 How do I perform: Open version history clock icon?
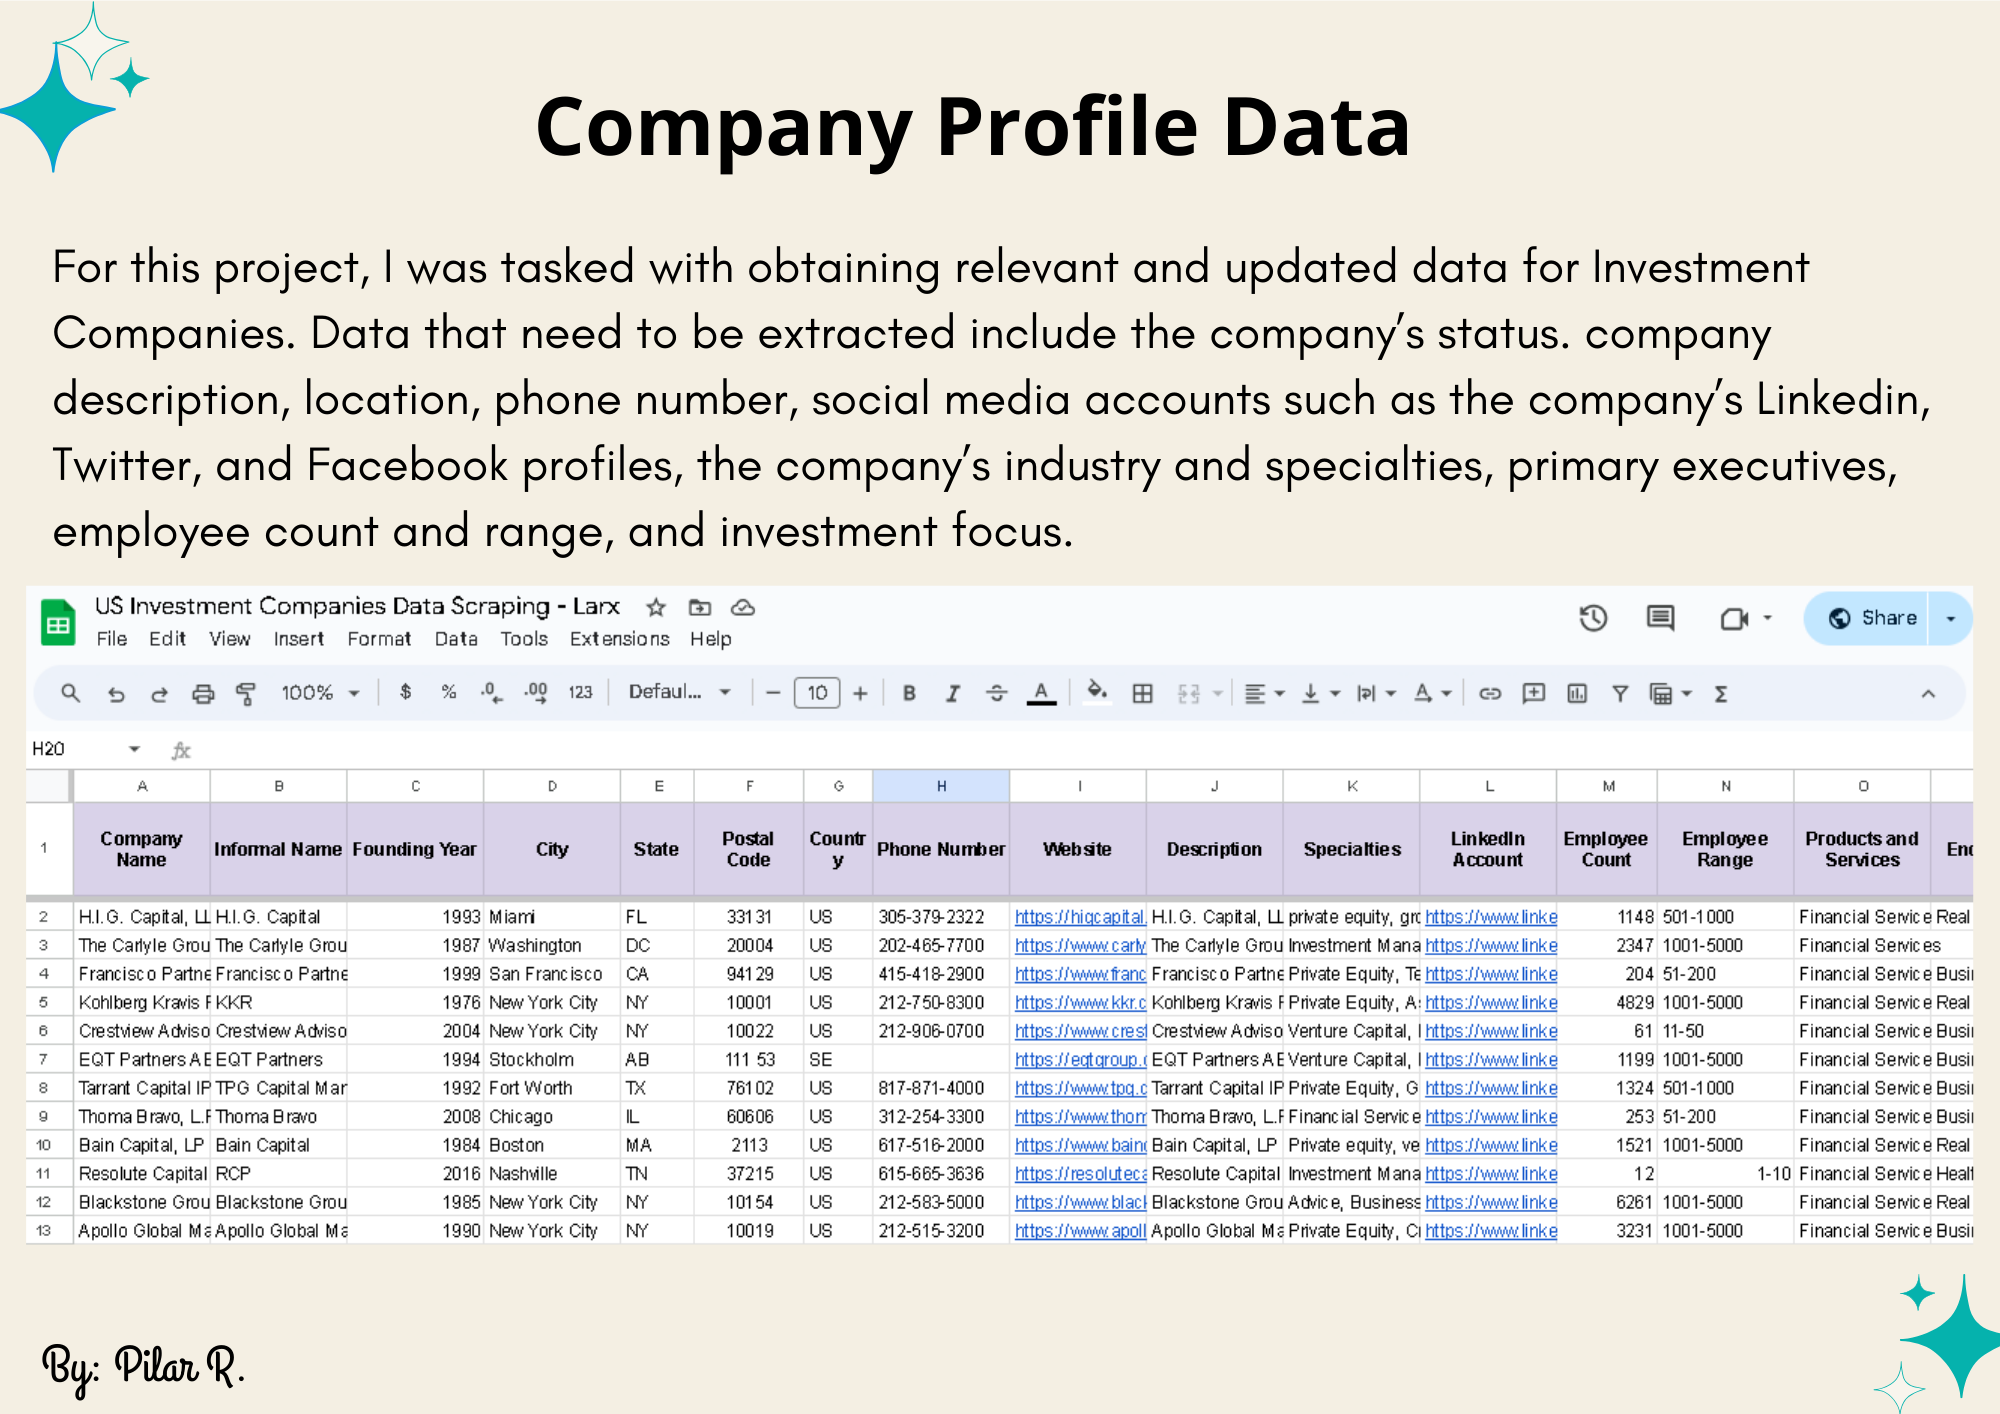point(1593,618)
